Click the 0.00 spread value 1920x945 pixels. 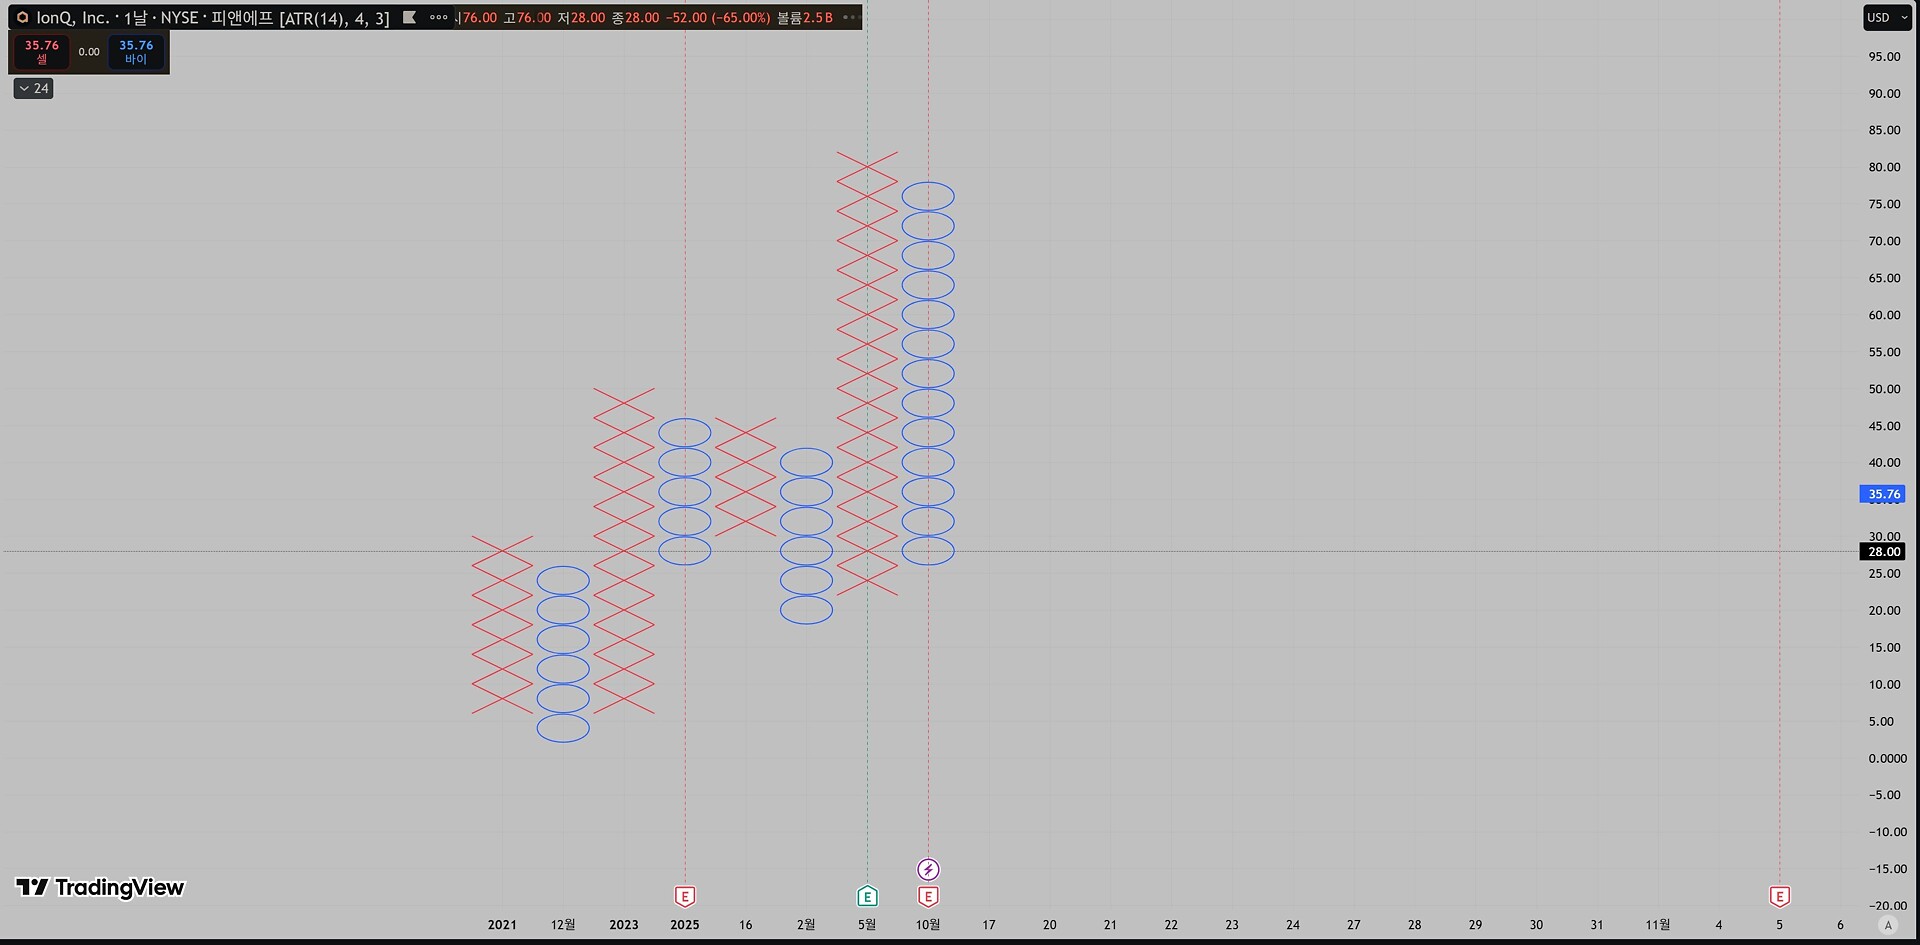point(89,52)
